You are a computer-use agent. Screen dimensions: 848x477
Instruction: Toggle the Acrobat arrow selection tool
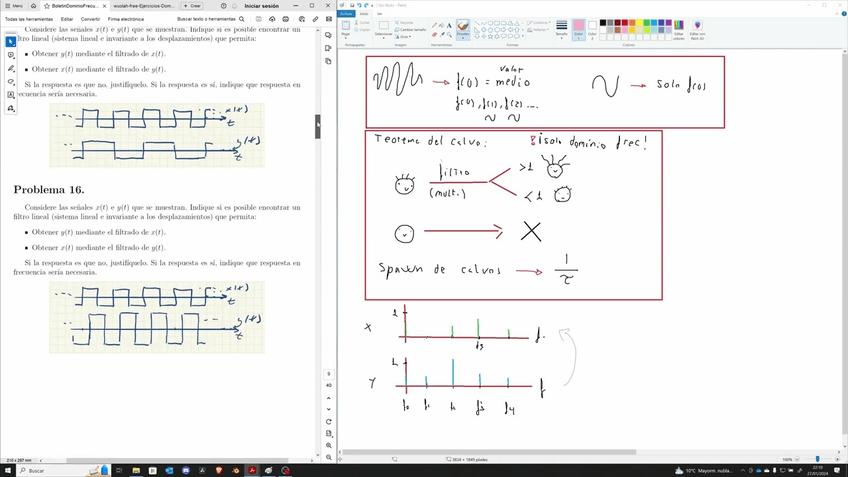(x=11, y=42)
